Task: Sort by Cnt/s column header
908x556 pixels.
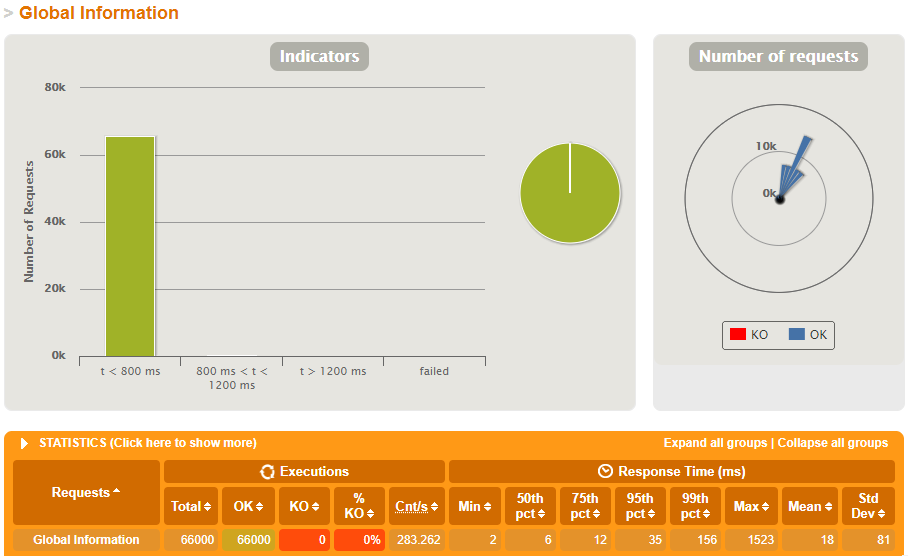Action: click(416, 506)
